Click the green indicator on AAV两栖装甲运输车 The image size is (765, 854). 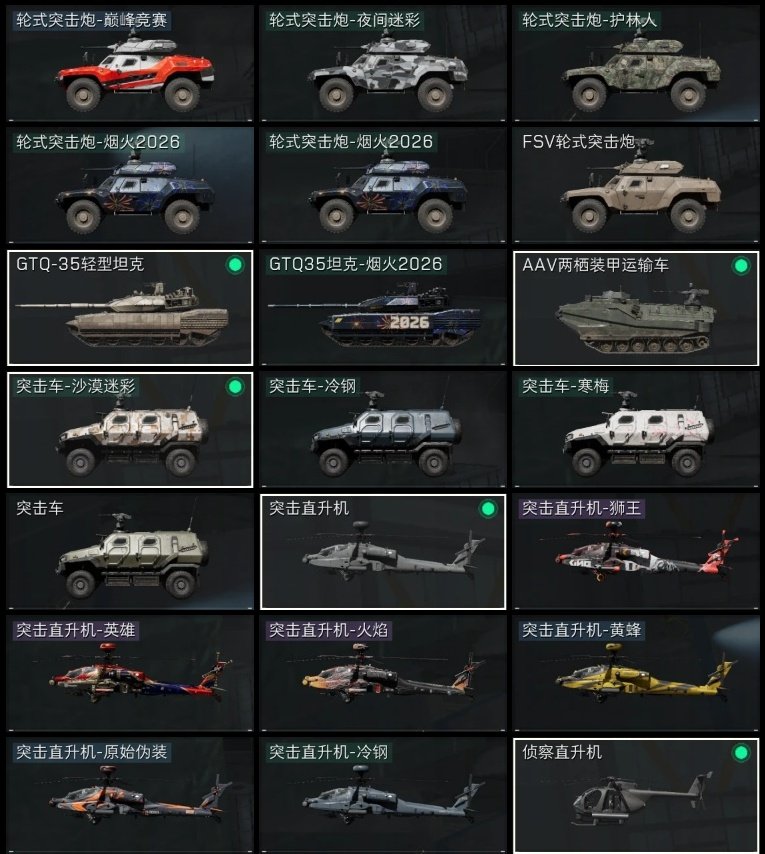(x=741, y=266)
